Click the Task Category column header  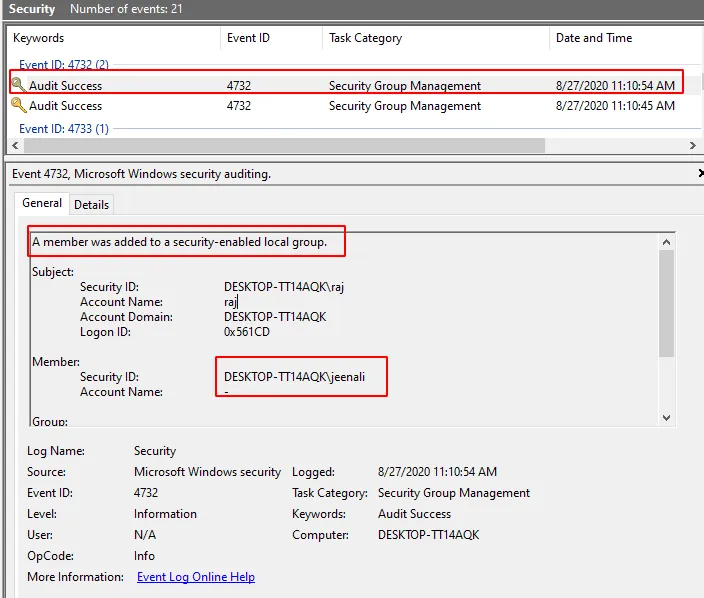[365, 38]
